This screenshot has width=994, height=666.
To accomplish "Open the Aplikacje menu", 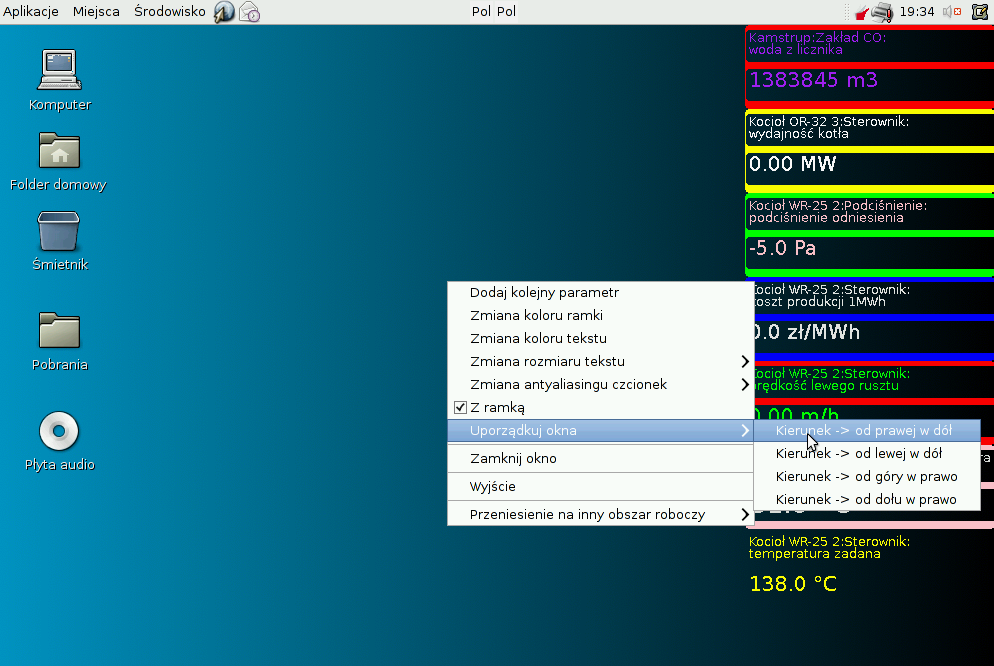I will [x=30, y=11].
